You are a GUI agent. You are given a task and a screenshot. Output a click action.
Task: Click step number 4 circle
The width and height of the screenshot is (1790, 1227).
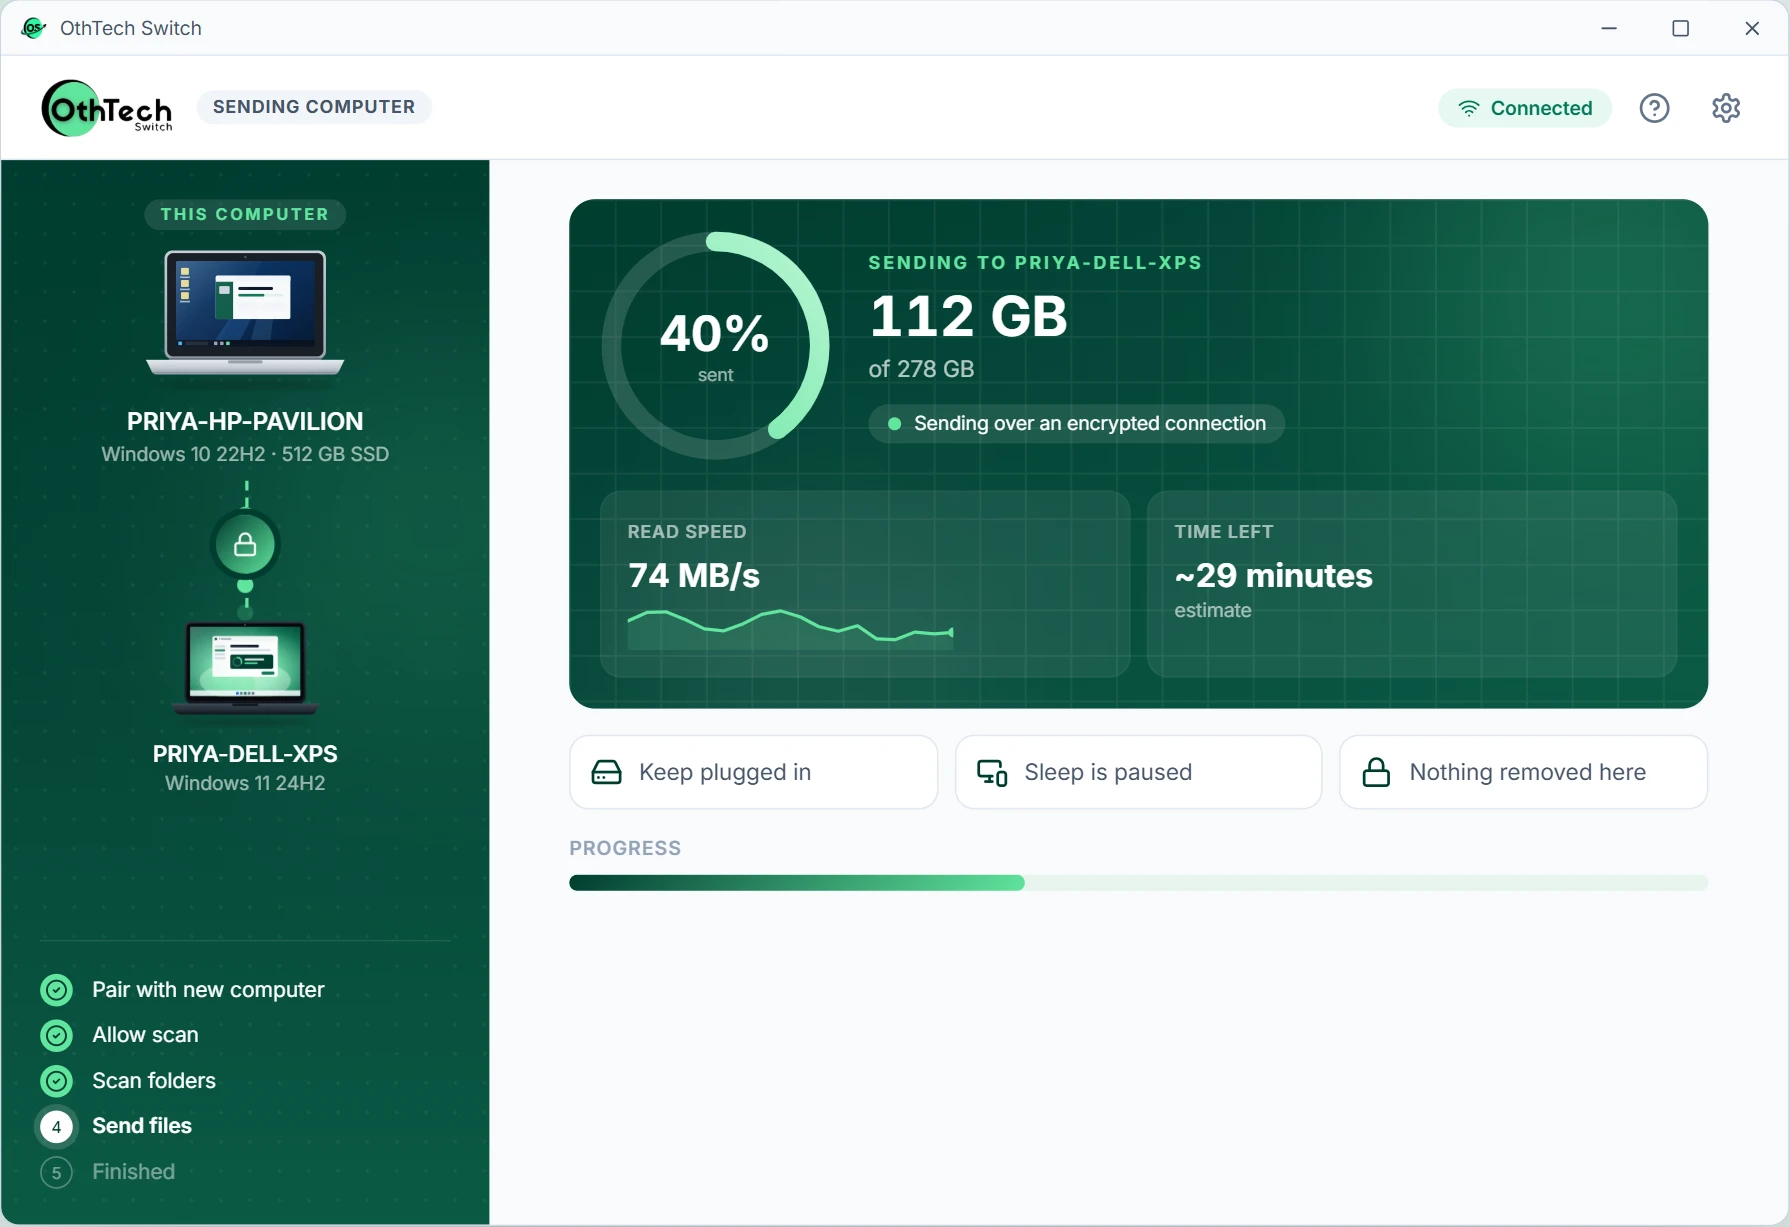click(57, 1127)
